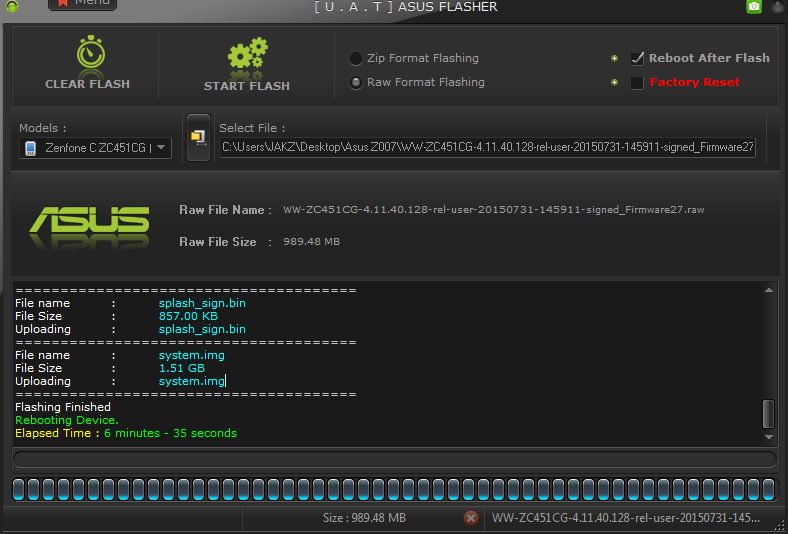This screenshot has width=788, height=534.
Task: Click Size : 989.48 MB in status bar
Action: click(x=364, y=518)
